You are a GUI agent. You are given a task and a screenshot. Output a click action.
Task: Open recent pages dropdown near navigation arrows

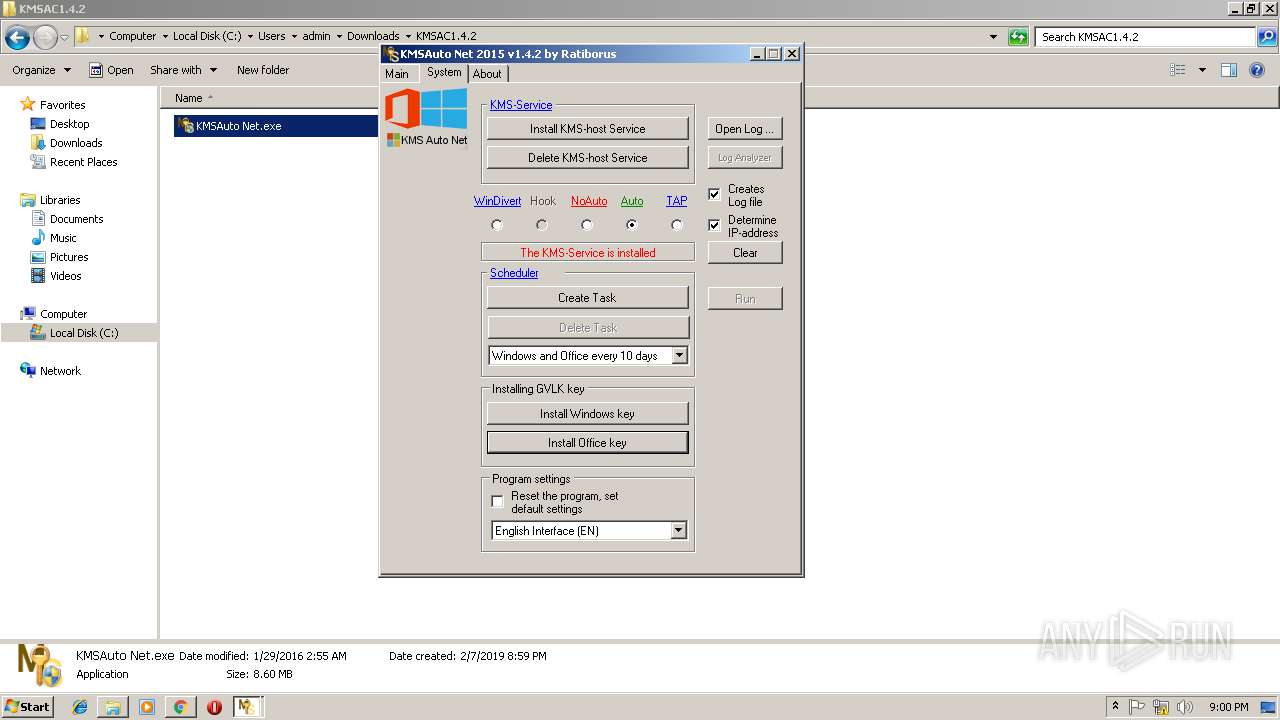[x=64, y=38]
